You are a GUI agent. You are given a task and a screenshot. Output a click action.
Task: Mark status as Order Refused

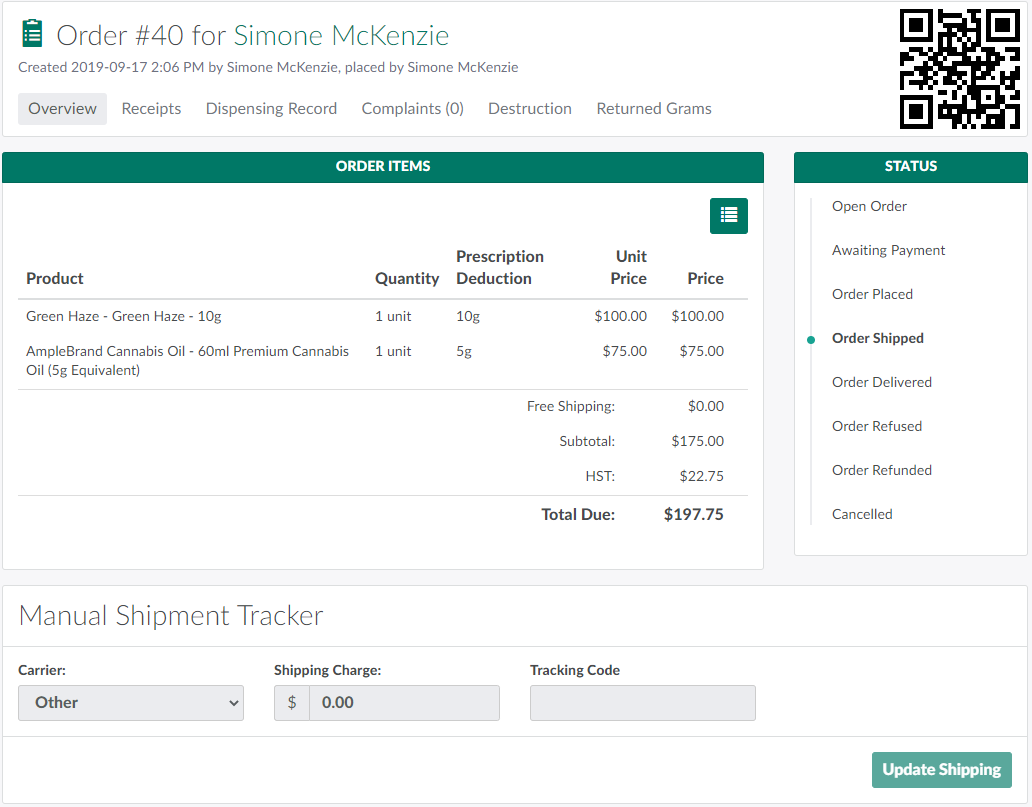pos(876,426)
